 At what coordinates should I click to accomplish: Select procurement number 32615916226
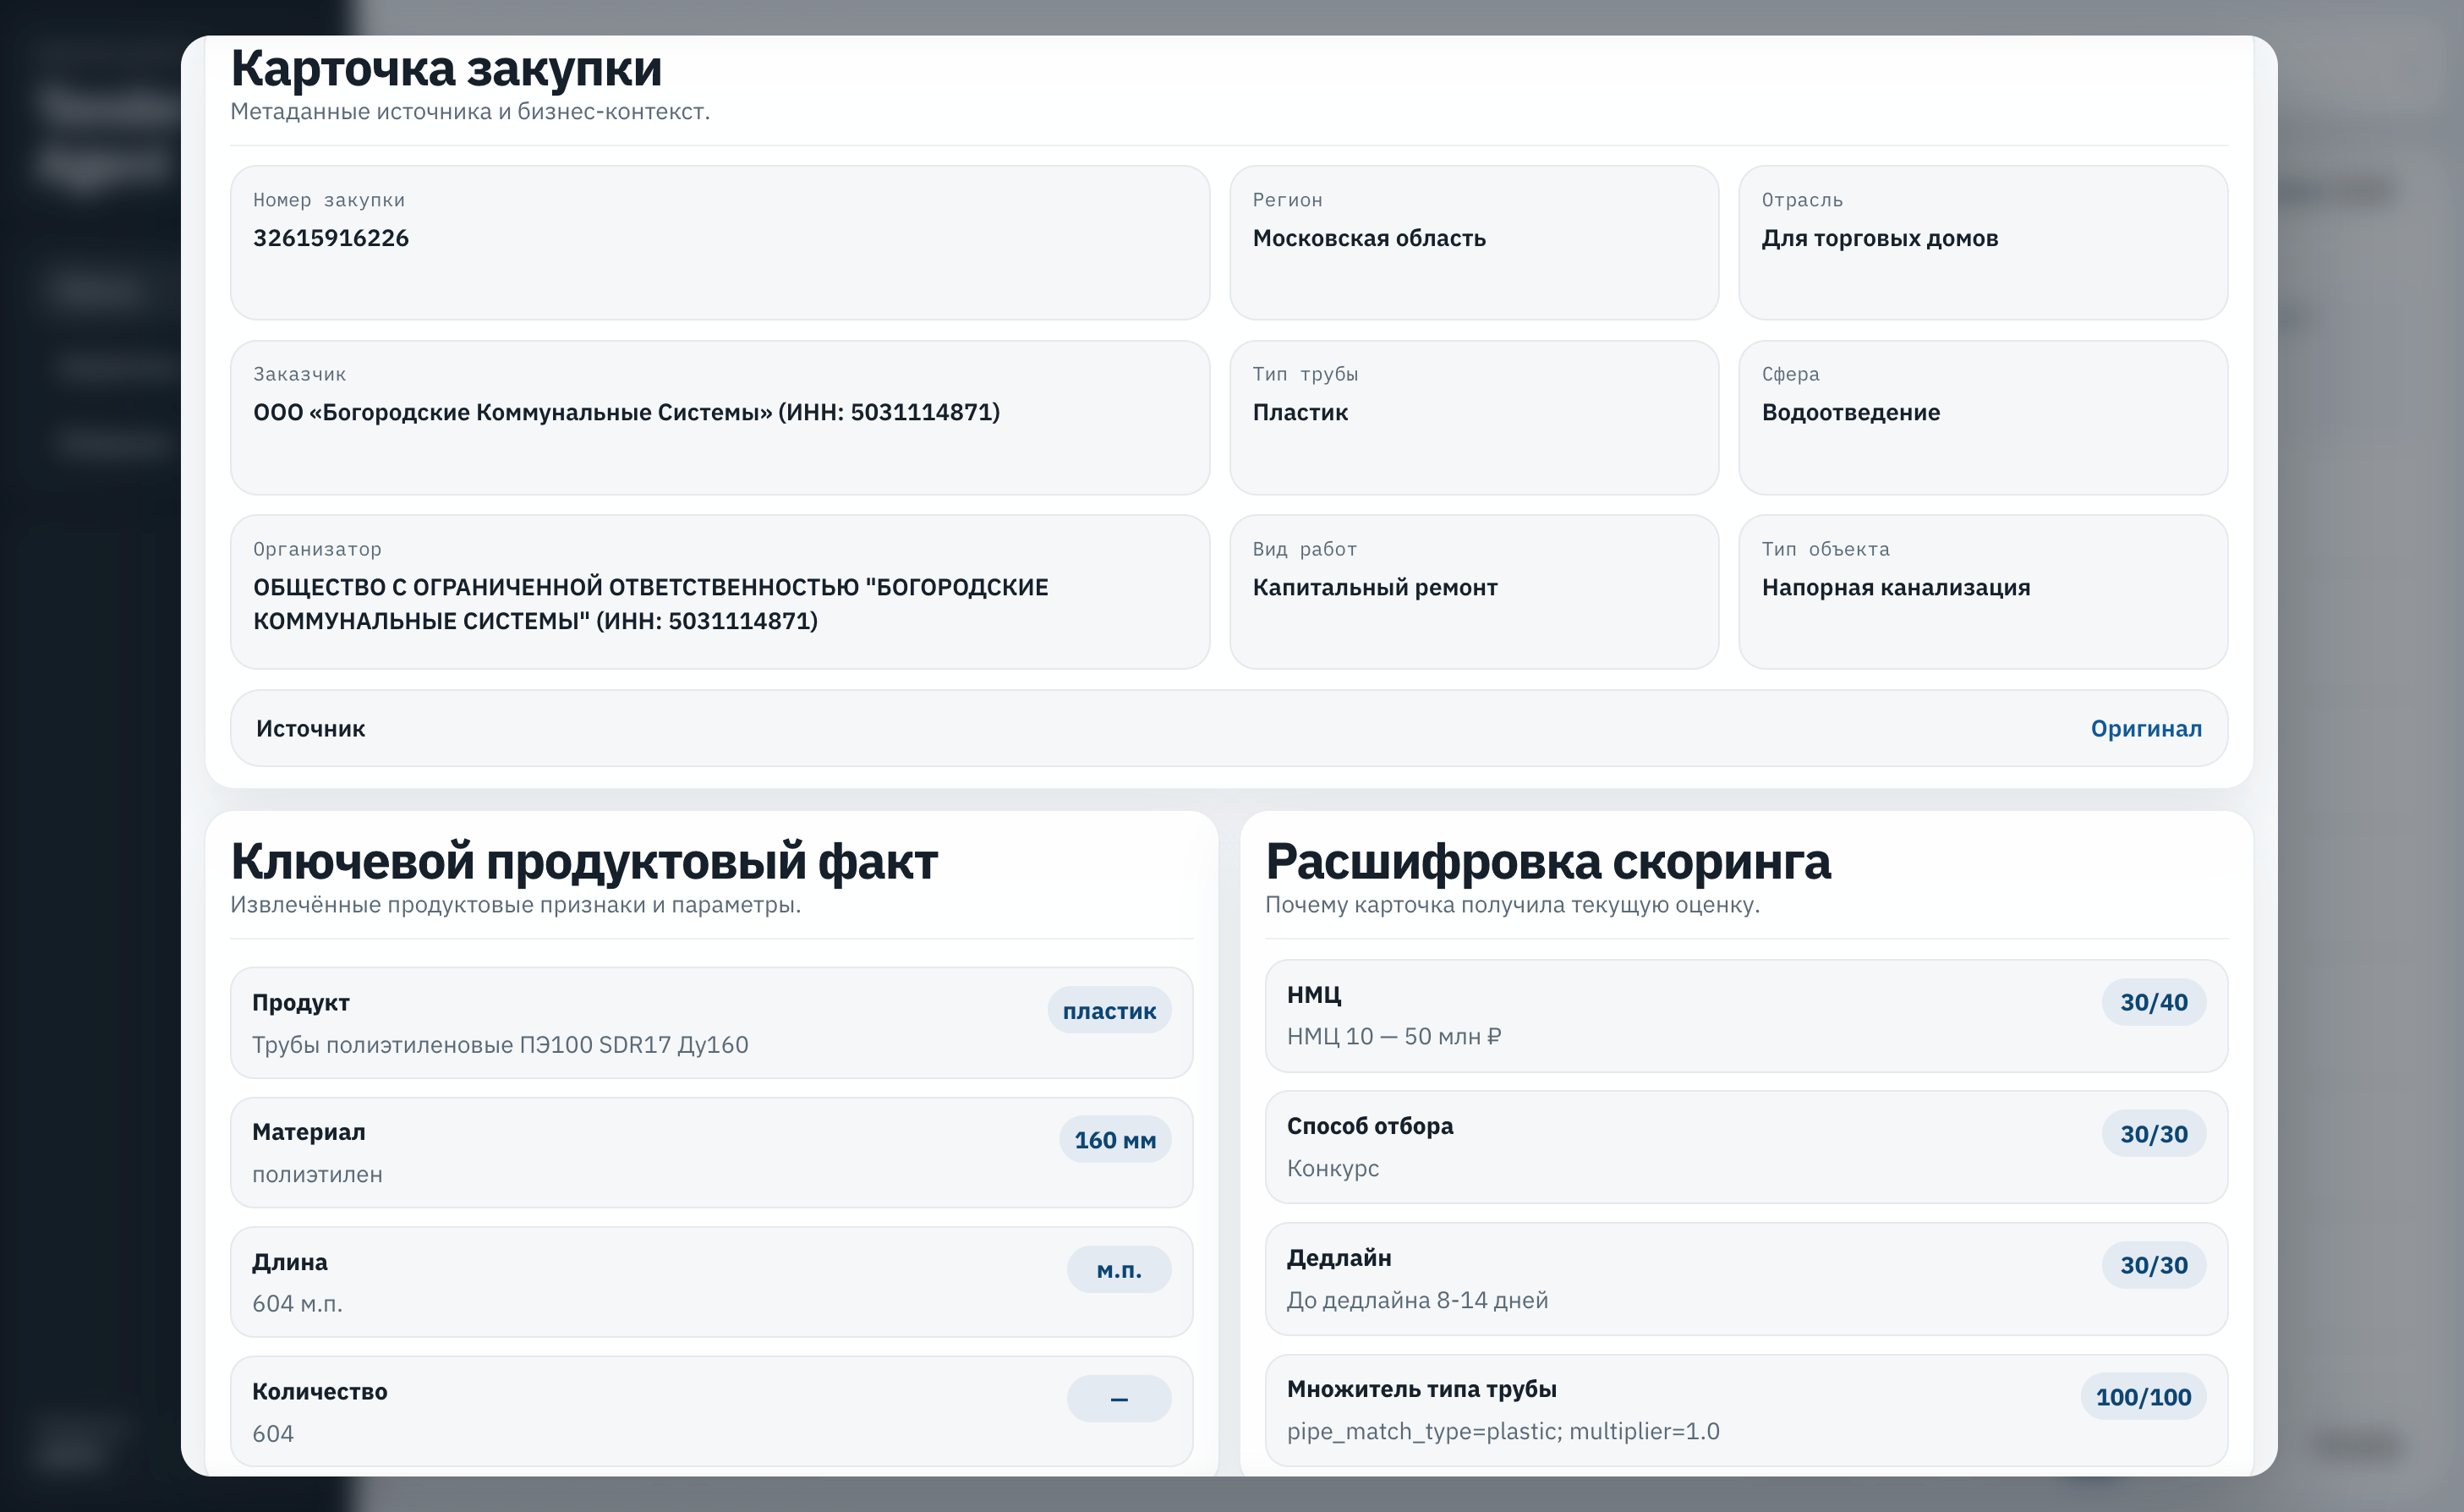point(331,238)
